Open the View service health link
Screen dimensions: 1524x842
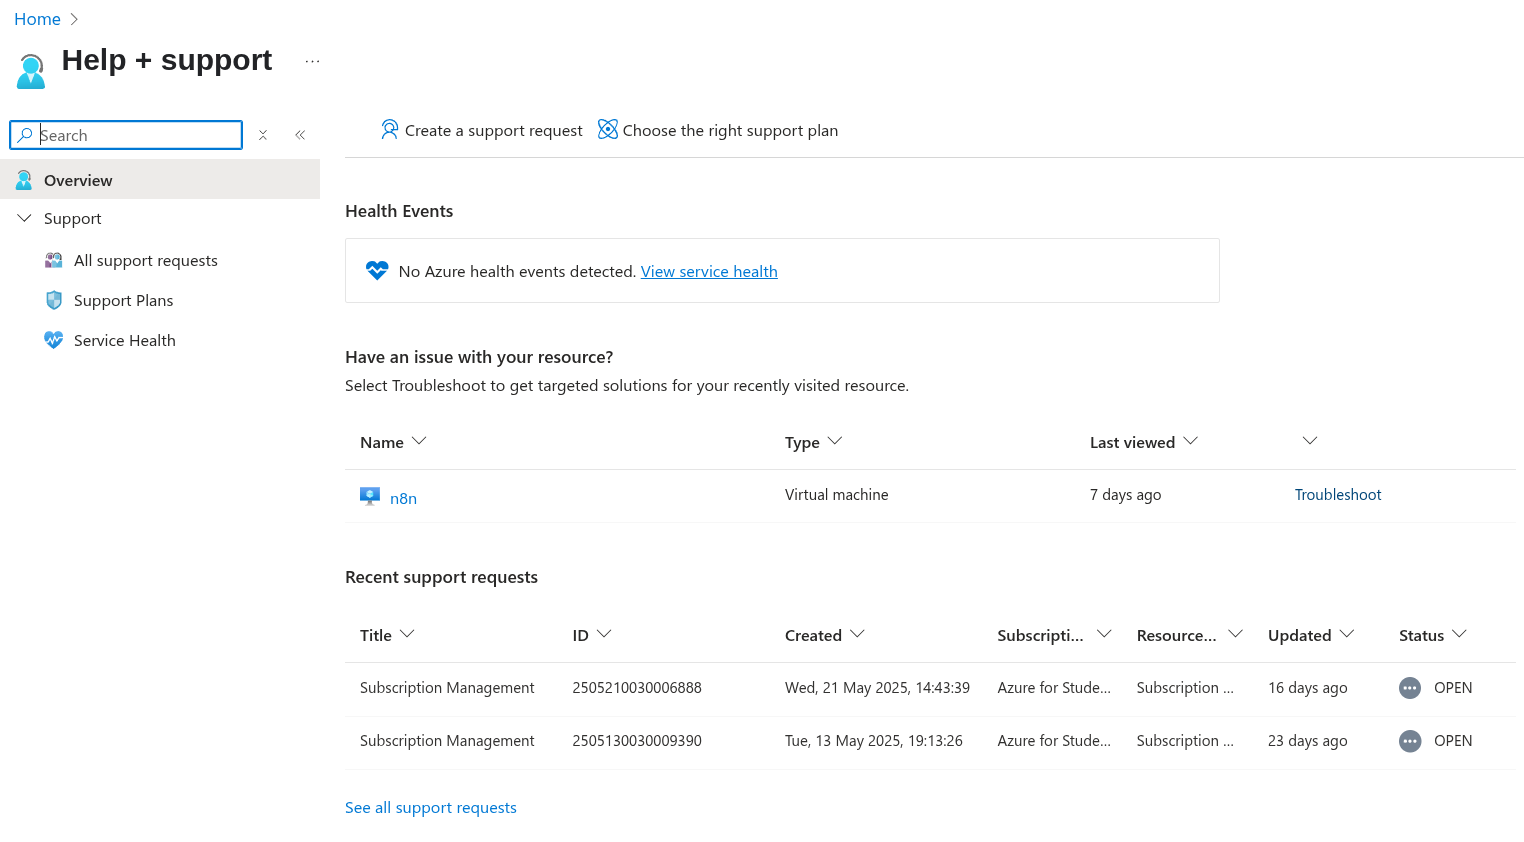[x=709, y=271]
